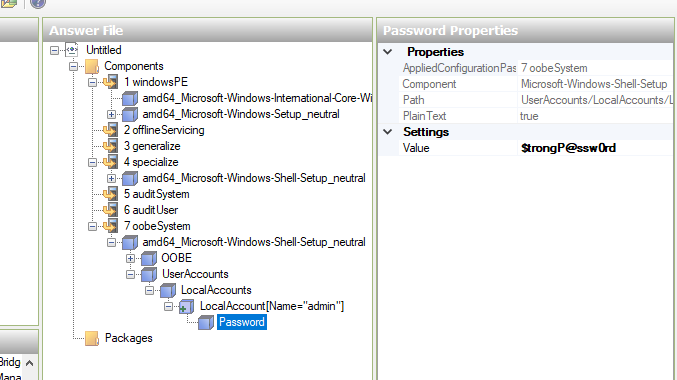Click the 3 generalize pass icon
The width and height of the screenshot is (677, 380).
pos(111,146)
